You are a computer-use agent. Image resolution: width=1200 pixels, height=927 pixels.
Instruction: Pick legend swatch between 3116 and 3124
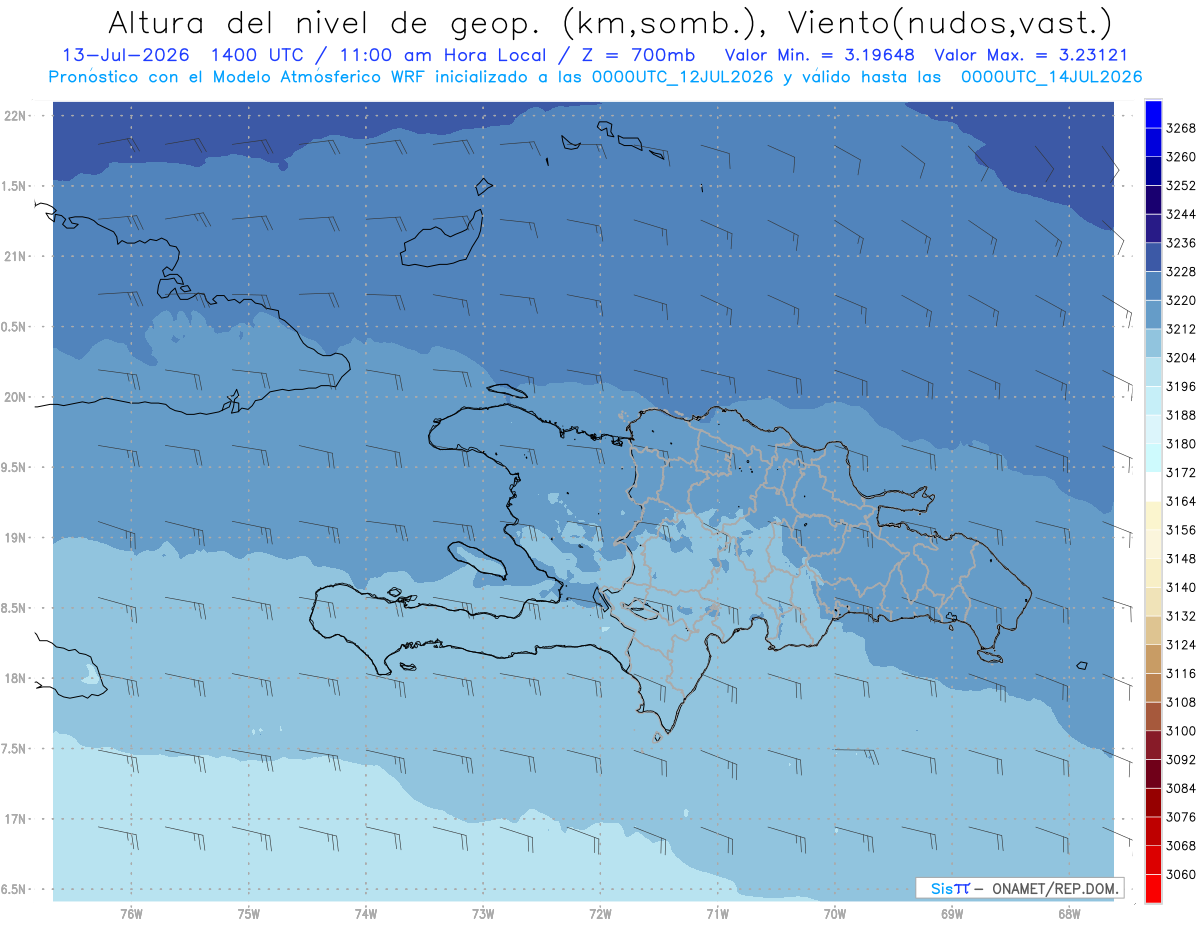(x=1153, y=659)
